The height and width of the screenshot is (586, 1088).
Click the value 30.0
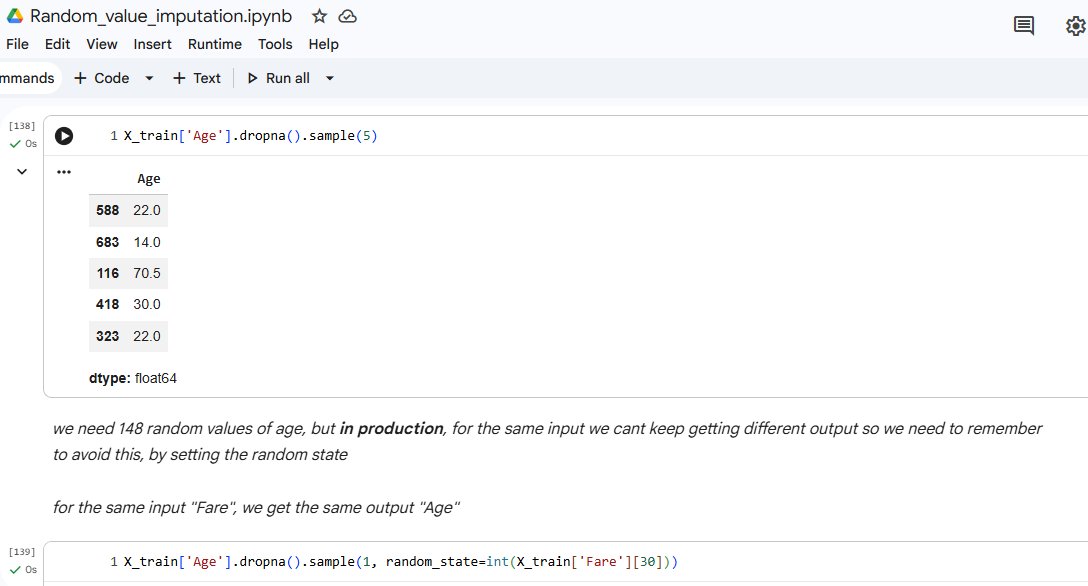tap(147, 304)
